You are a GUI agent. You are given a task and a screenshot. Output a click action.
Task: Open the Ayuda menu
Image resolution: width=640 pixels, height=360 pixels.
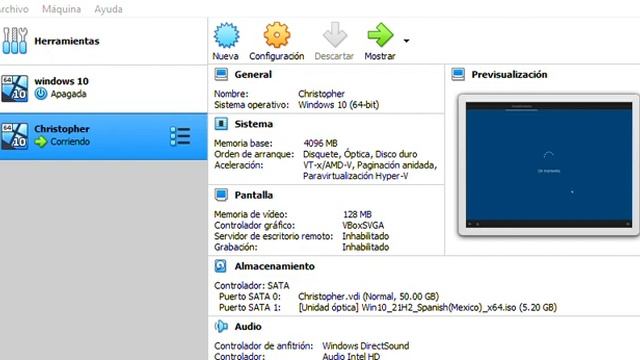coord(108,9)
